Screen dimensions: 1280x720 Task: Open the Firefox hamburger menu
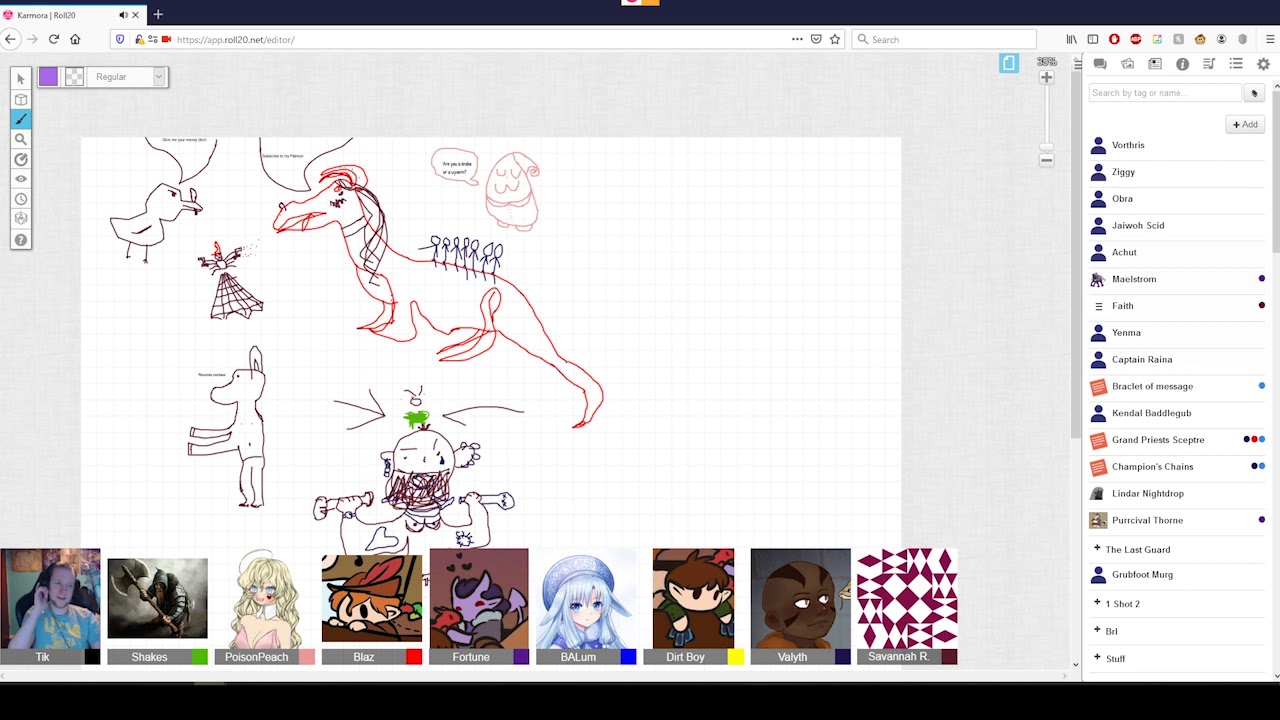(1271, 39)
